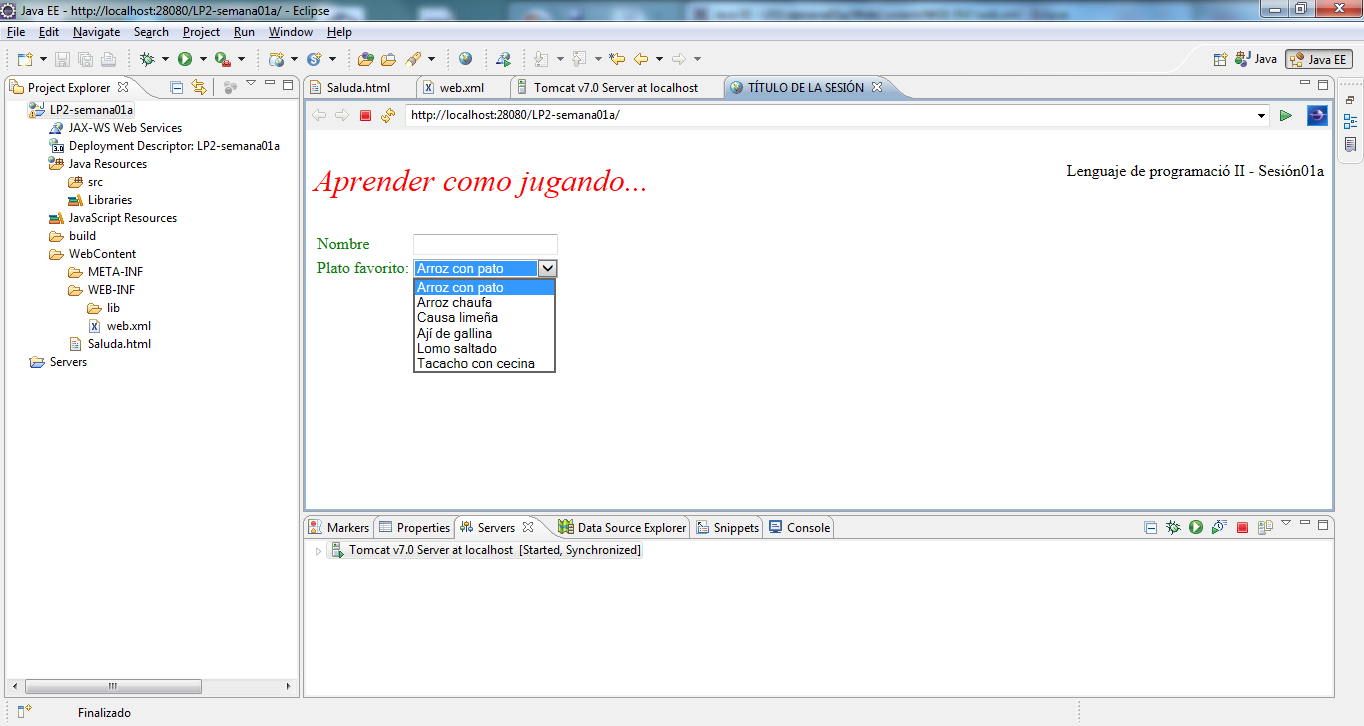Open the Web Browser globe icon
This screenshot has height=726, width=1364.
click(464, 60)
